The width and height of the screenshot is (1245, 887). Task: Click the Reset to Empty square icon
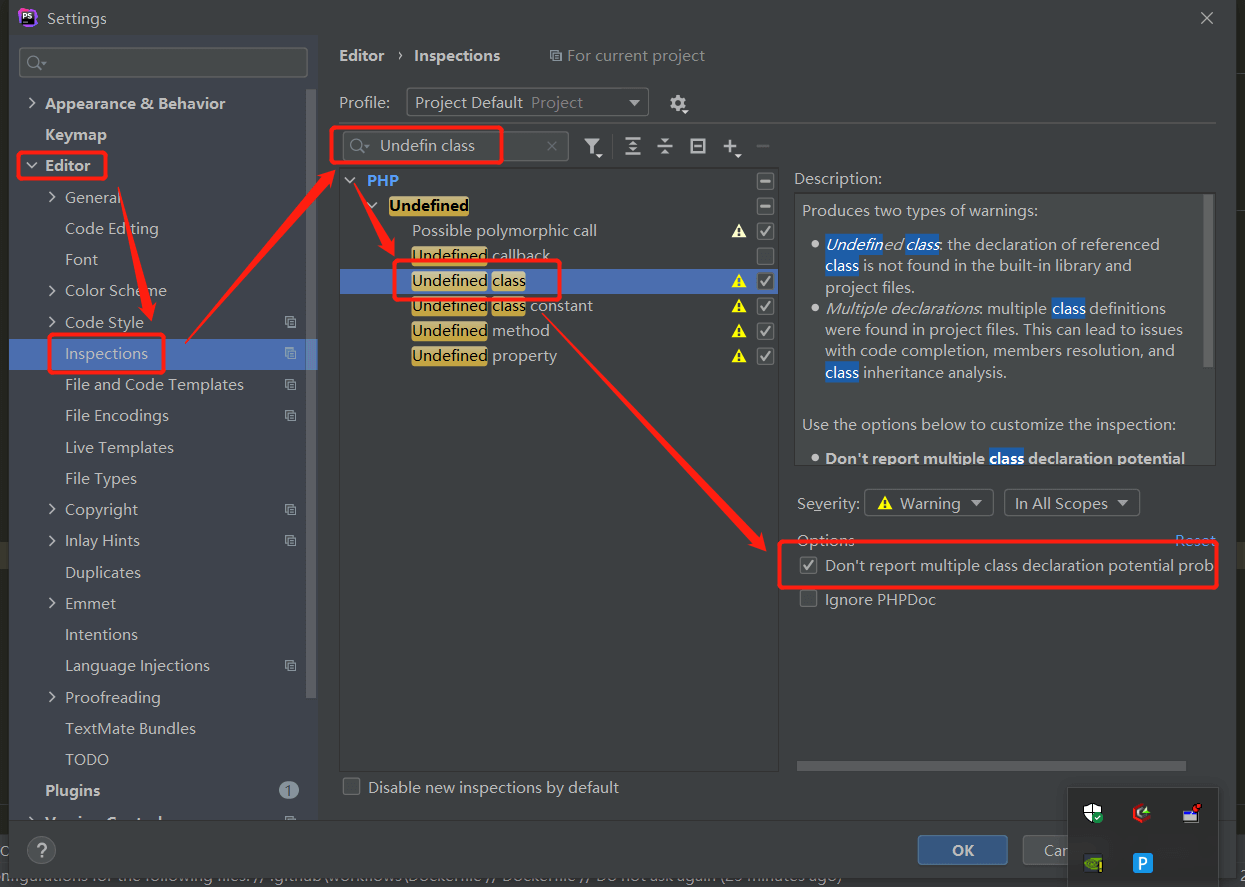[698, 147]
